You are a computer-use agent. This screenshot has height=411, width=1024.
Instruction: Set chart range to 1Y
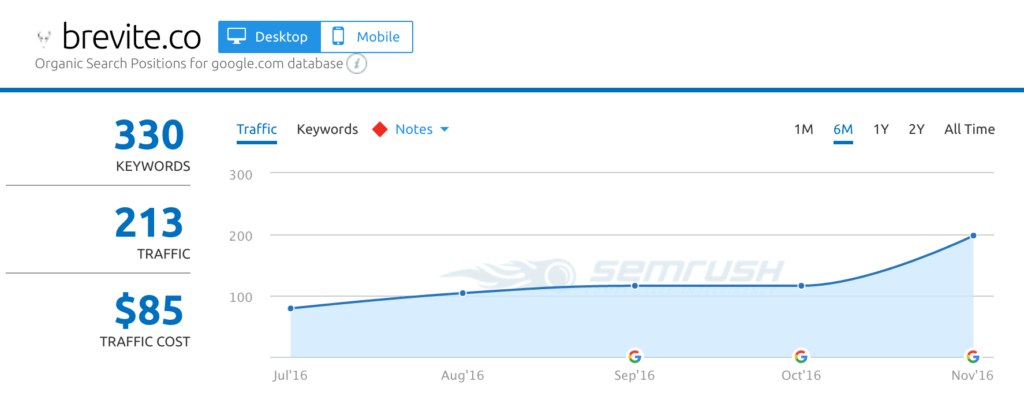click(x=881, y=129)
